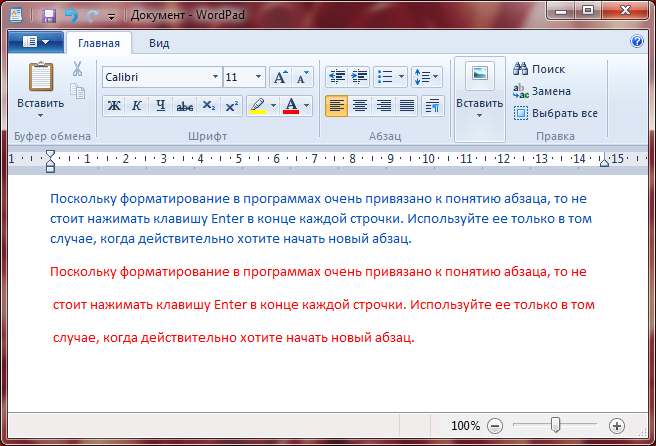Center the text alignment
The height and width of the screenshot is (446, 656).
(360, 106)
